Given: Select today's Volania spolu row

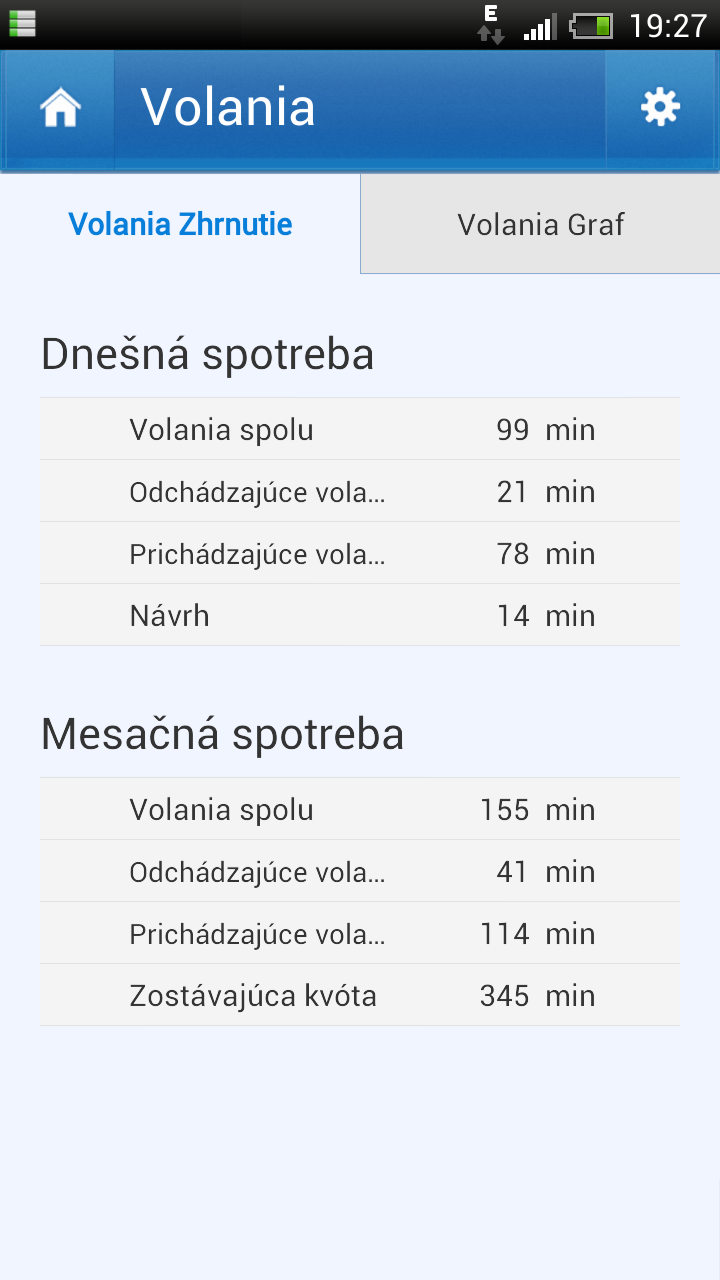Looking at the screenshot, I should click(360, 430).
